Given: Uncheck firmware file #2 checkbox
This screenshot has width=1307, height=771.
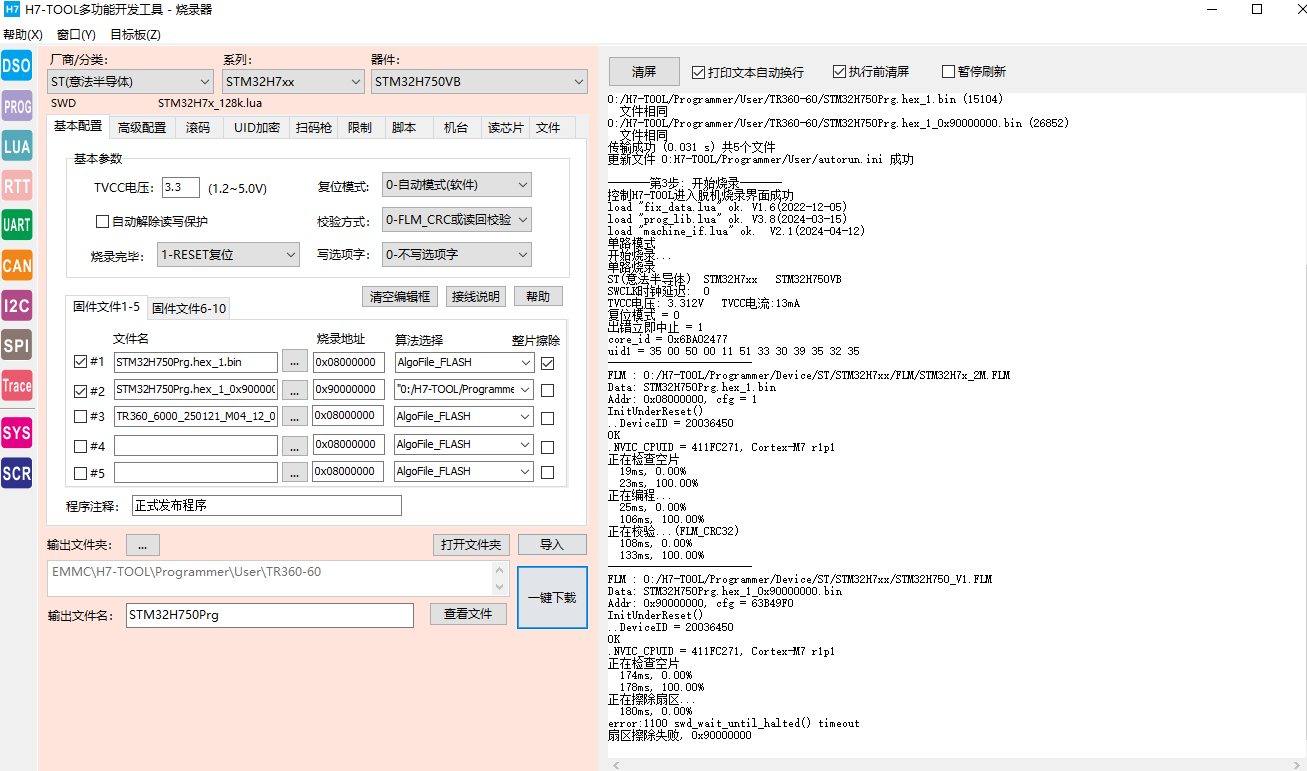Looking at the screenshot, I should pyautogui.click(x=81, y=390).
